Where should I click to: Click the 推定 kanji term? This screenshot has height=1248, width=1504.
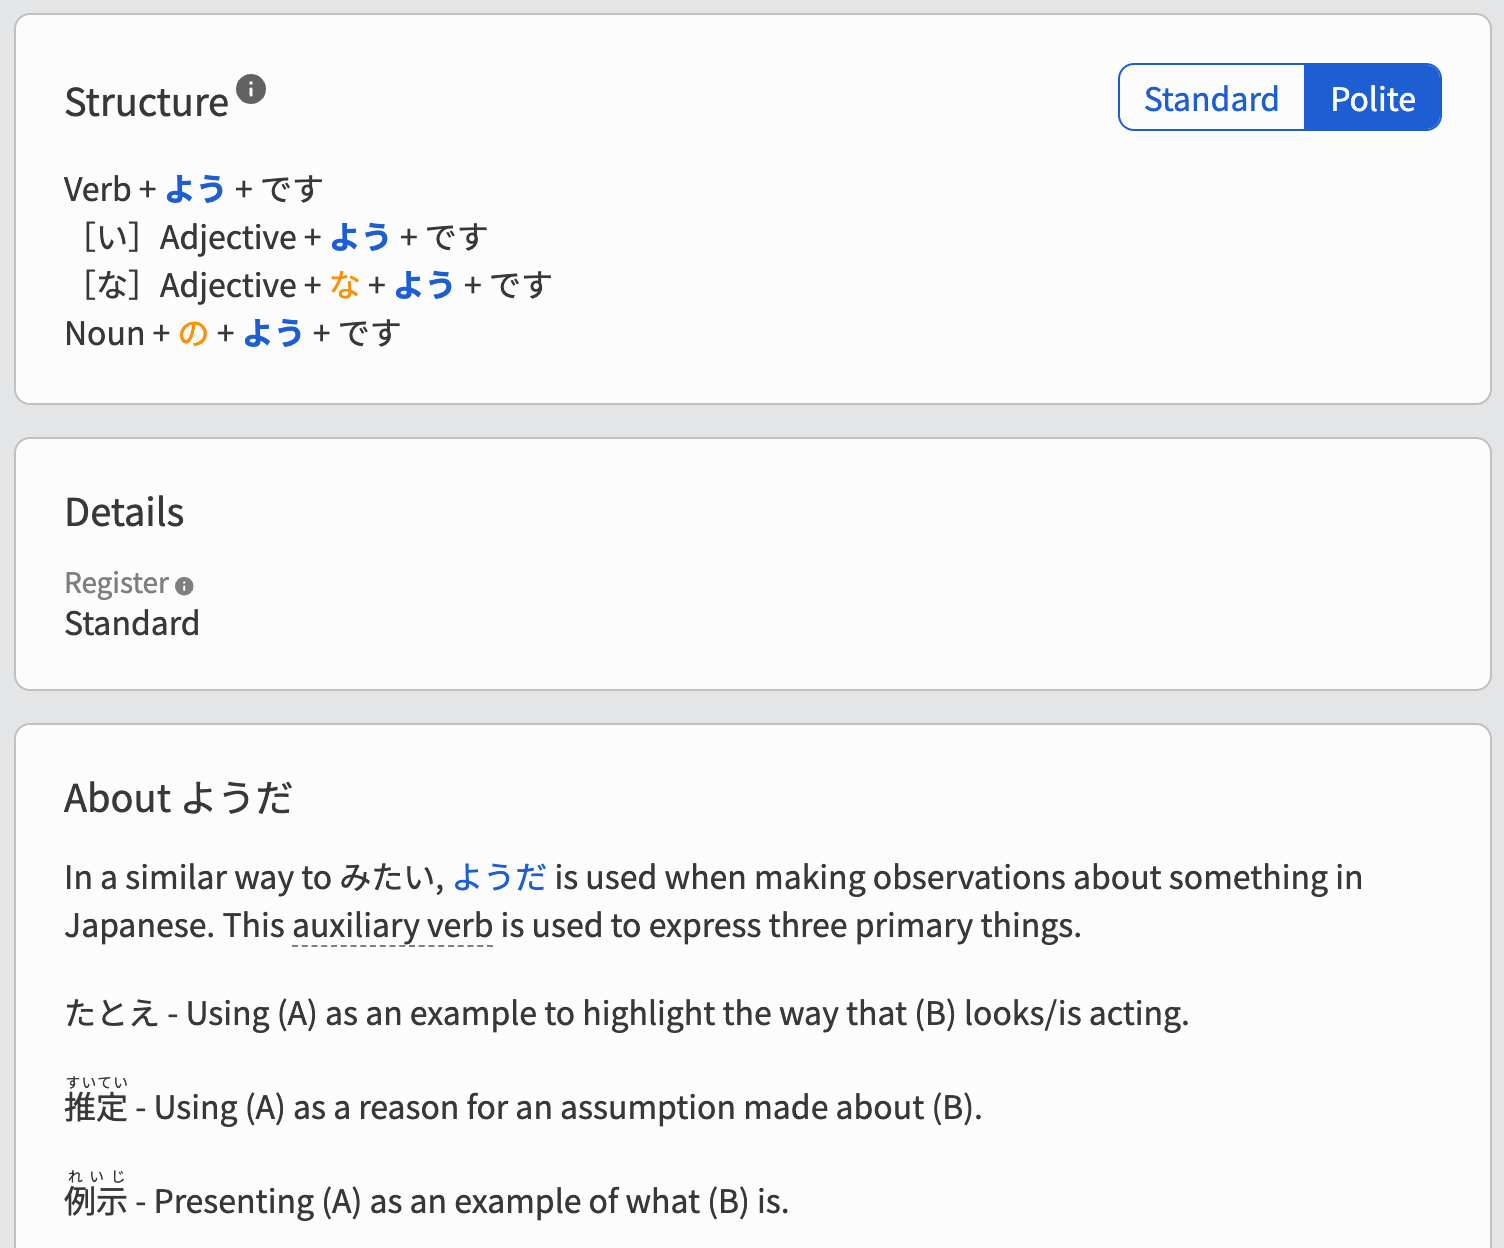tap(96, 1107)
